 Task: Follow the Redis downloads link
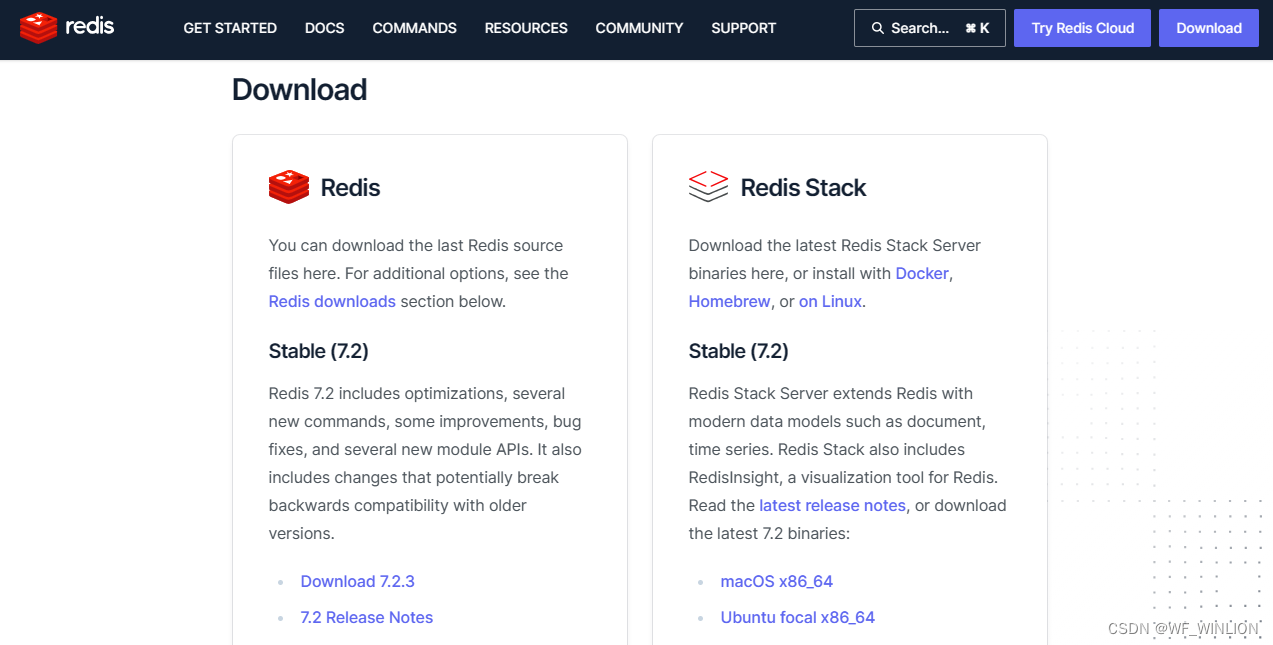(332, 301)
